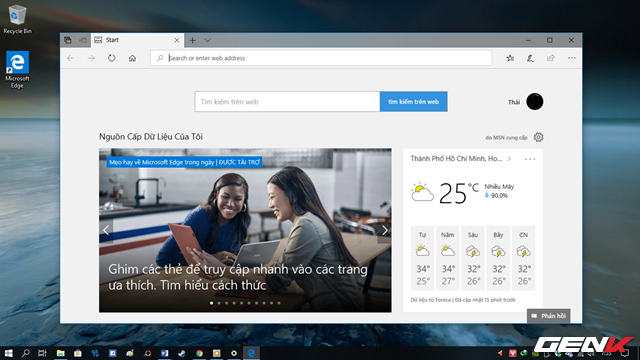Click the CN forecast day

coord(523,258)
